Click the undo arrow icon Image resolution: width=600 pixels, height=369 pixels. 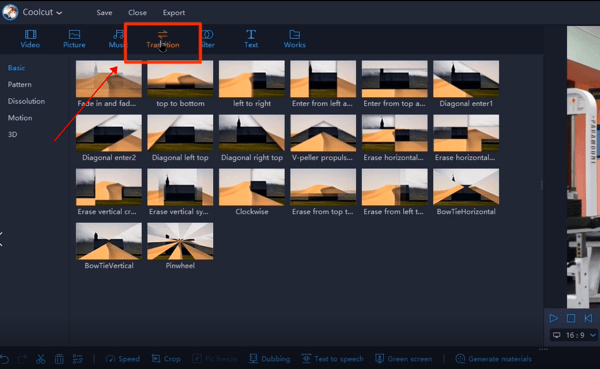[x=5, y=359]
